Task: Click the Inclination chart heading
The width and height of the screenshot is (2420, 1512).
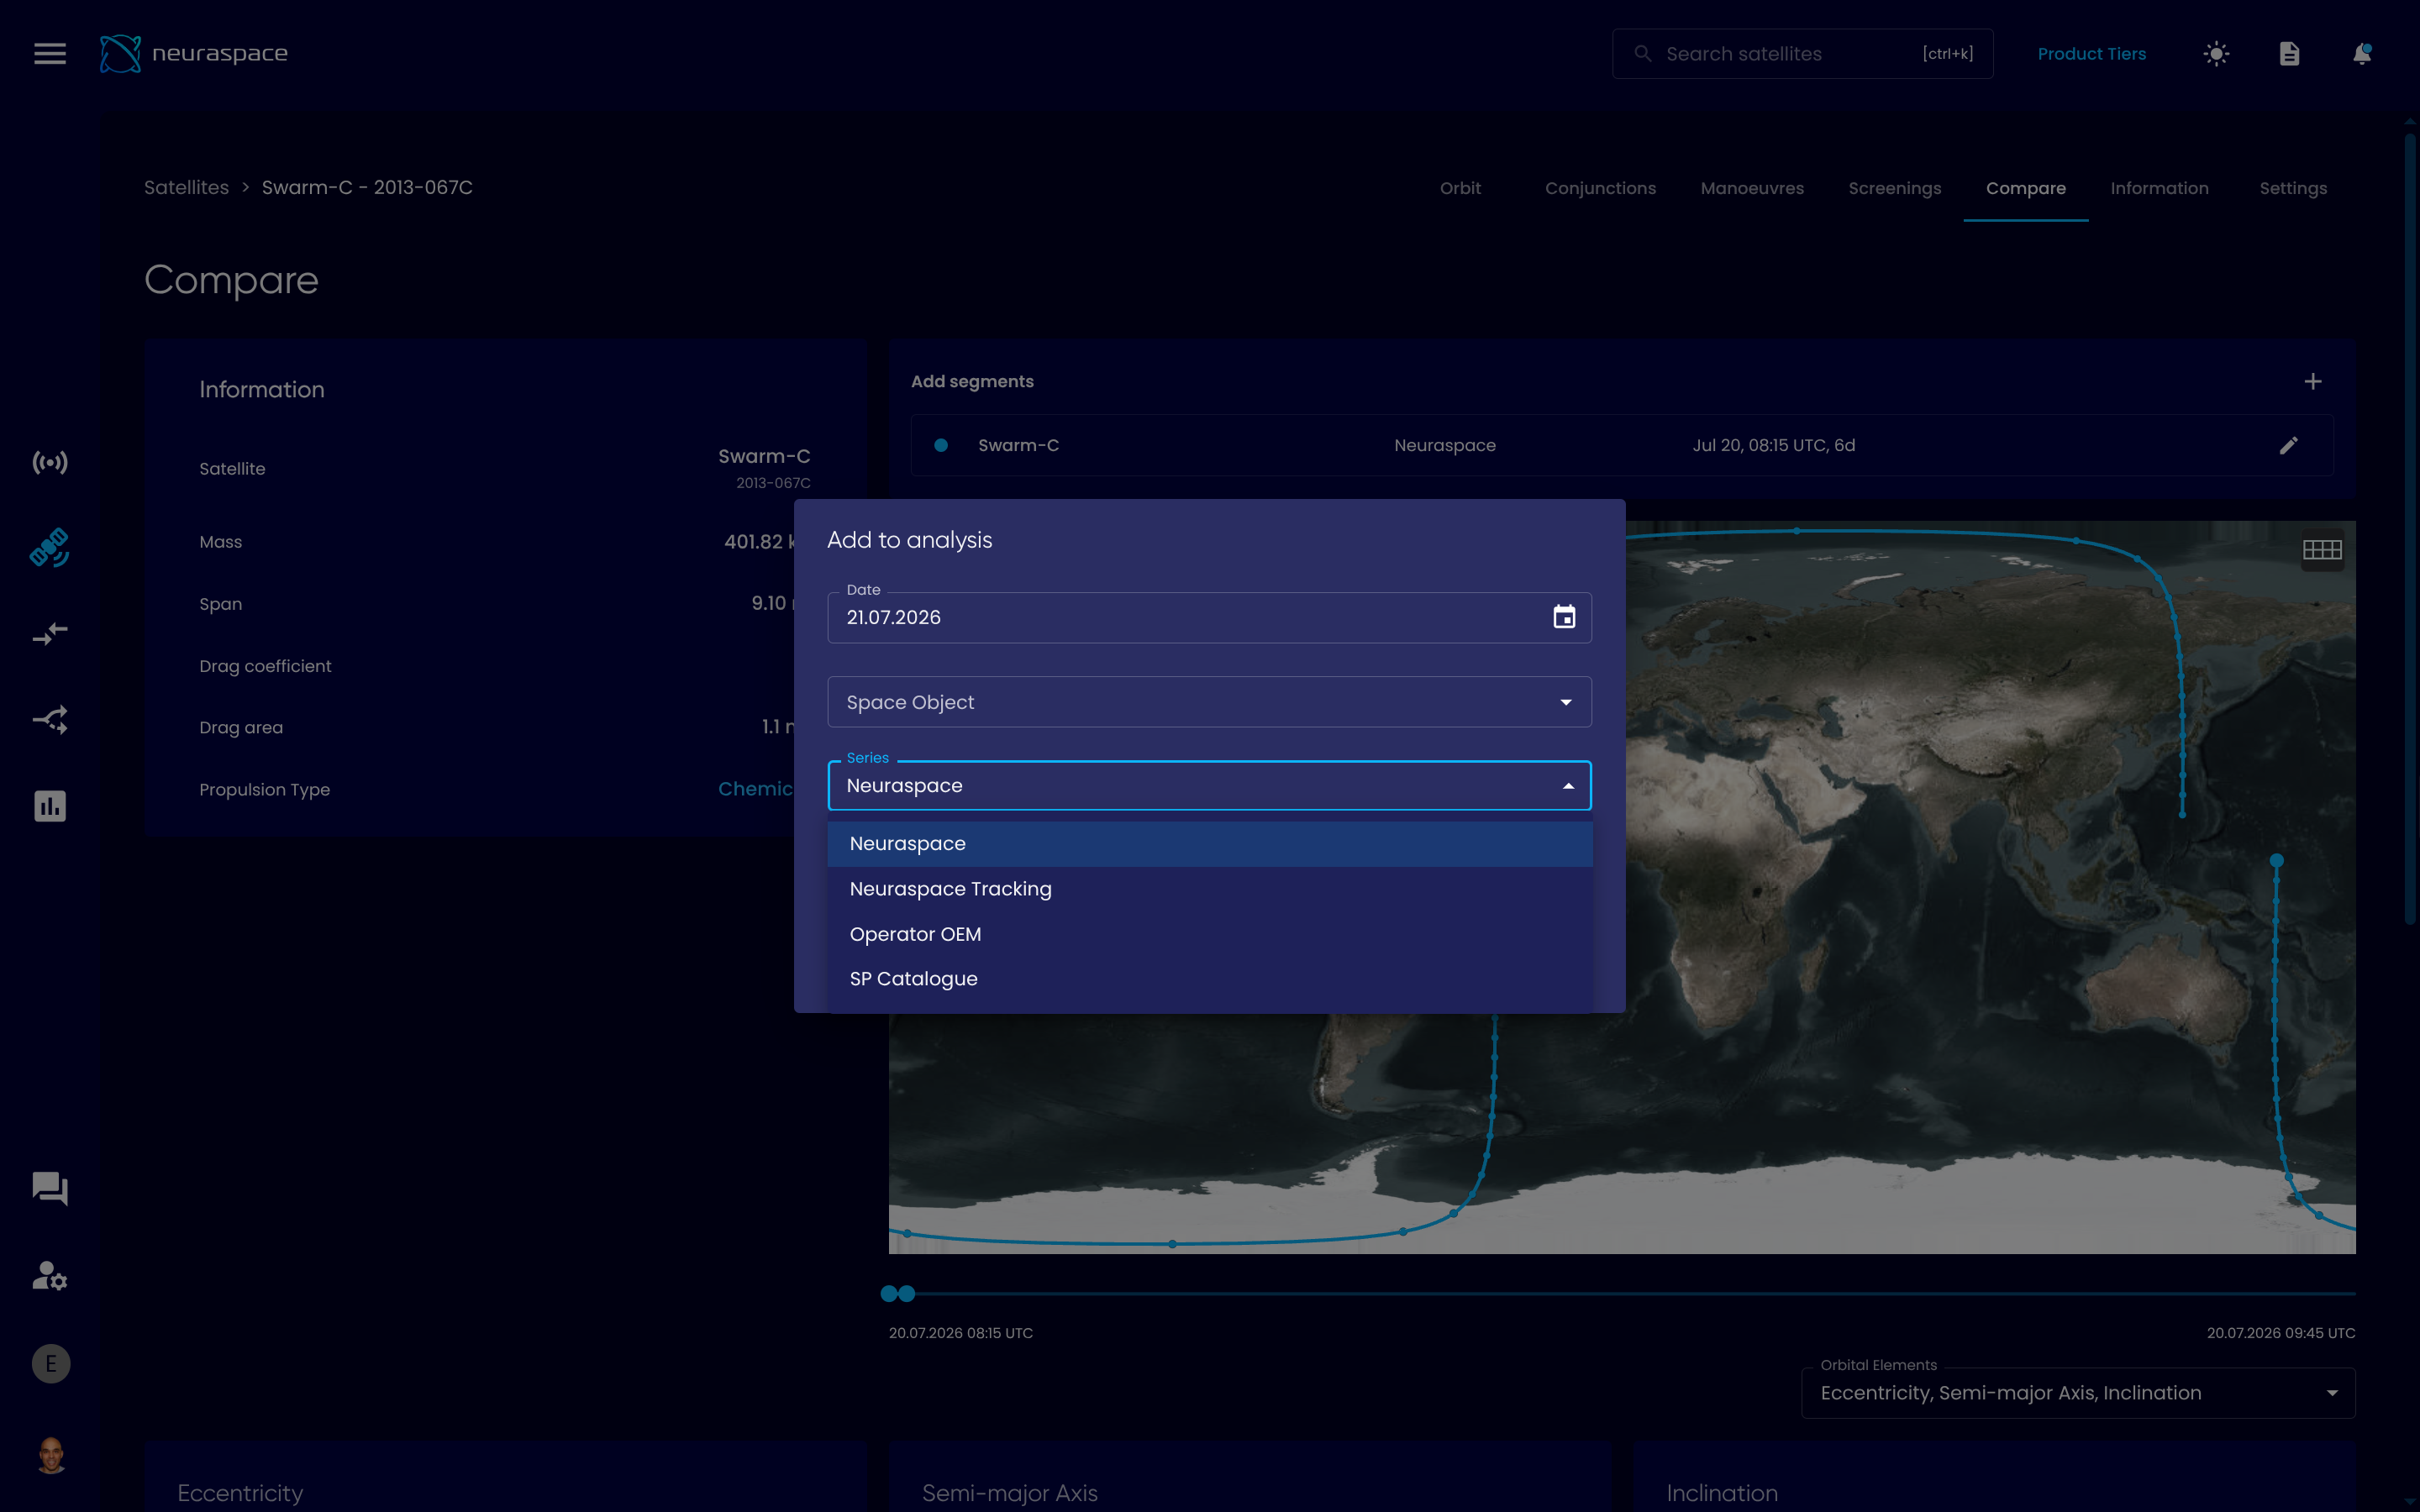Action: 1722,1493
